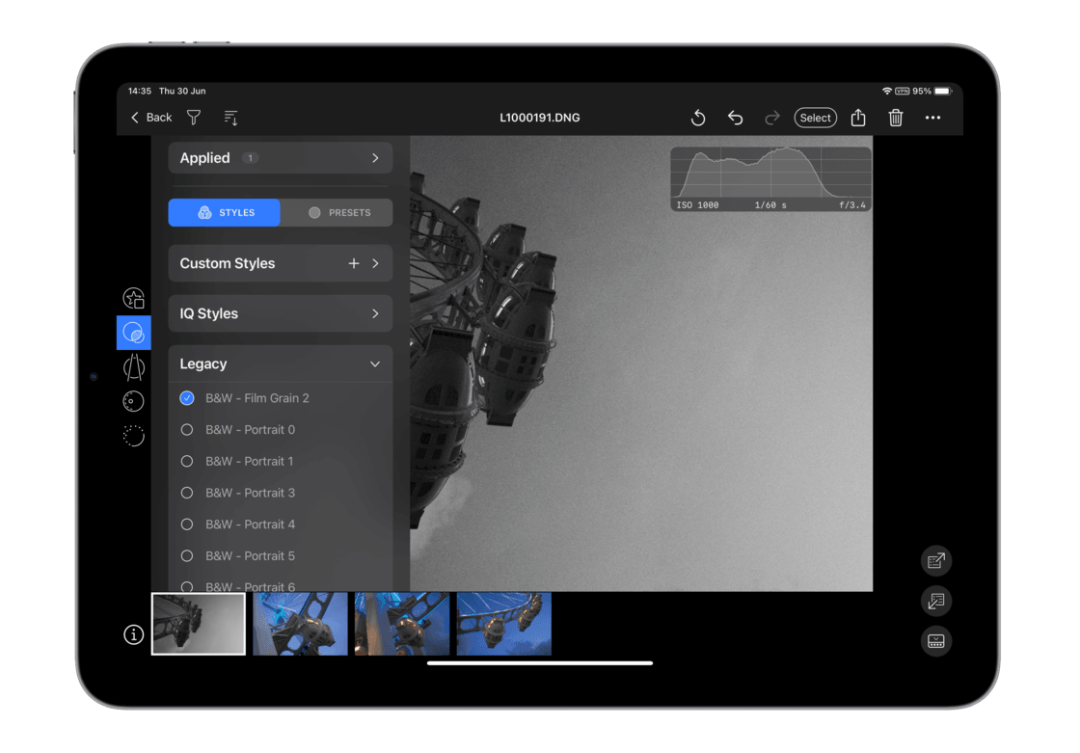
Task: Open the sort order icon
Action: [231, 118]
